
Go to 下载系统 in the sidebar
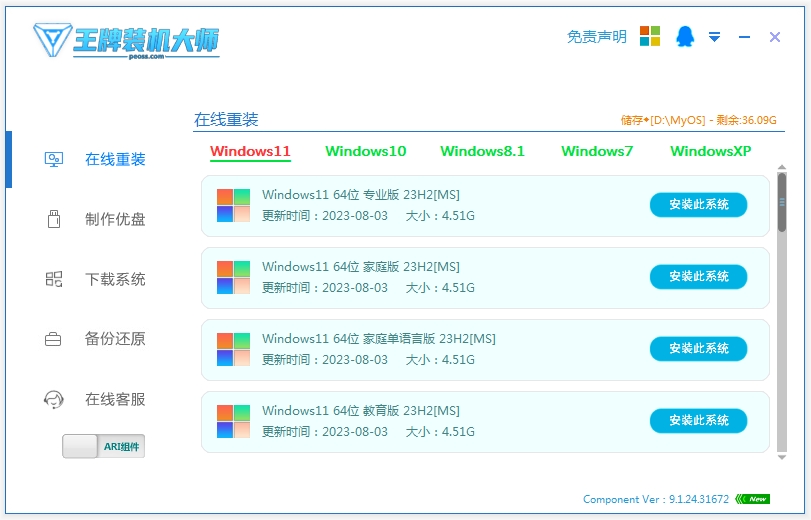pos(115,279)
